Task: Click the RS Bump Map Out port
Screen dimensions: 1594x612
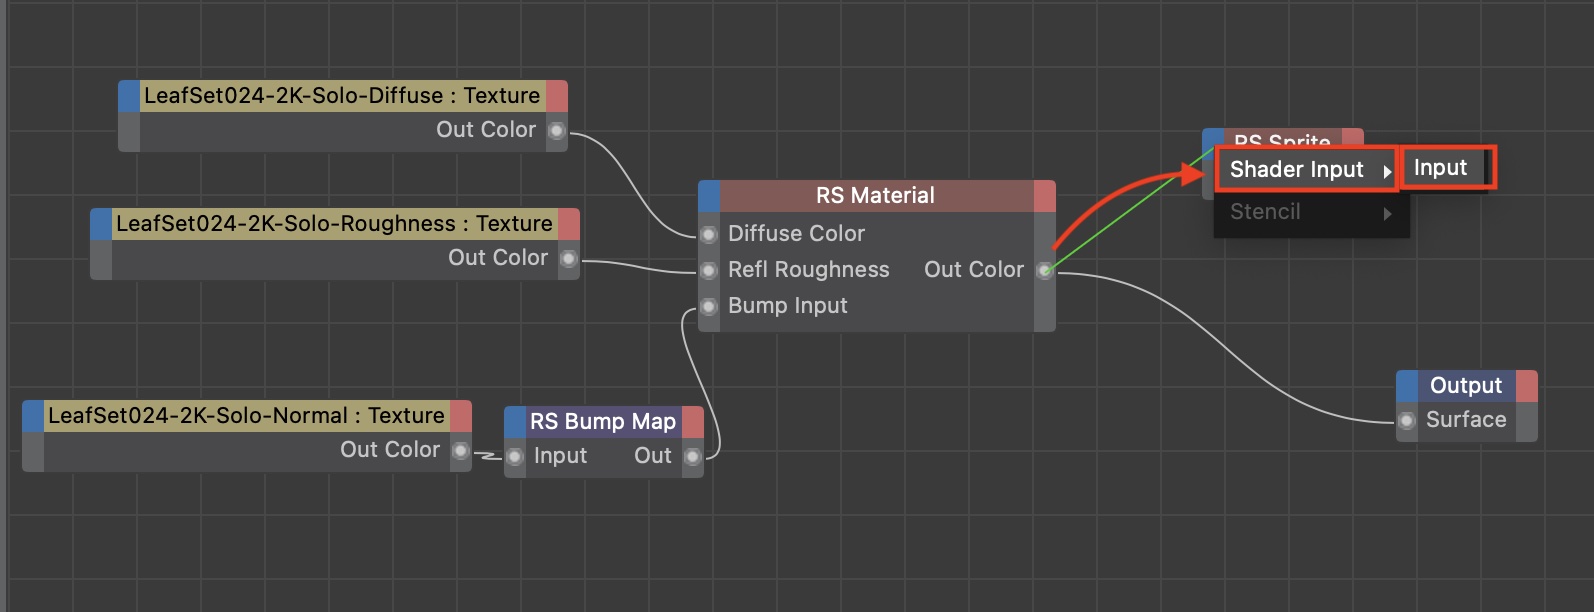Action: click(x=692, y=457)
